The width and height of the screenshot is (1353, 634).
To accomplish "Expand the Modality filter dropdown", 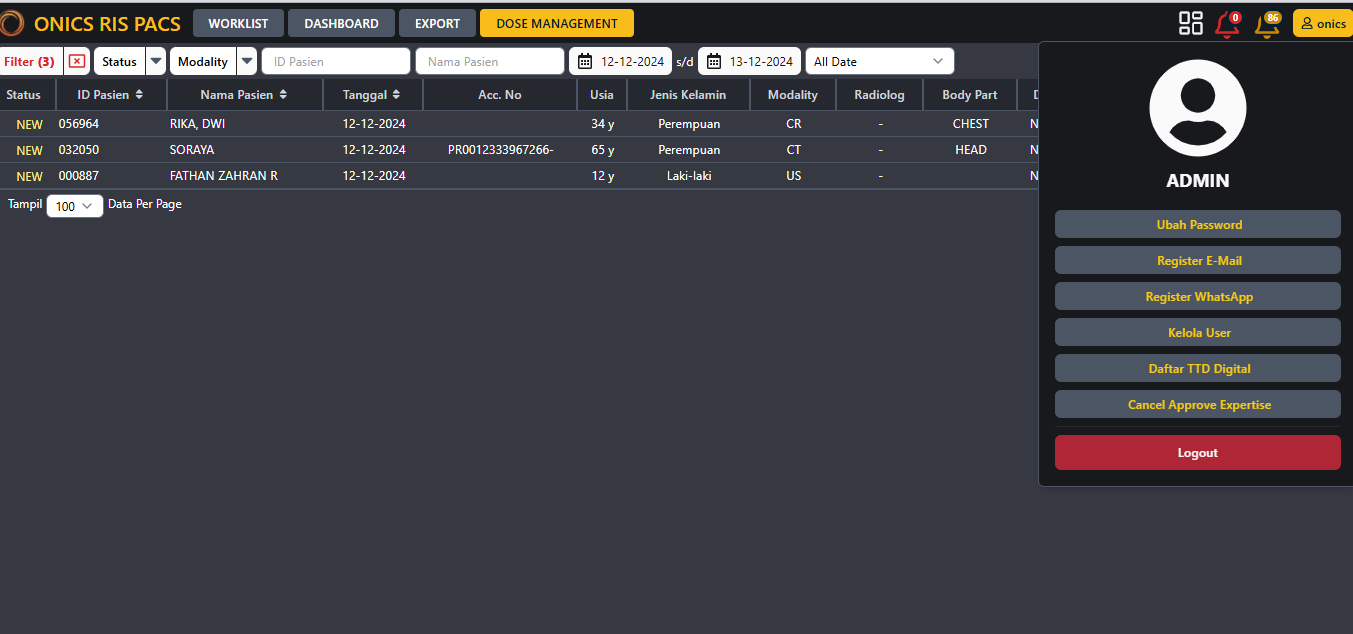I will [246, 61].
